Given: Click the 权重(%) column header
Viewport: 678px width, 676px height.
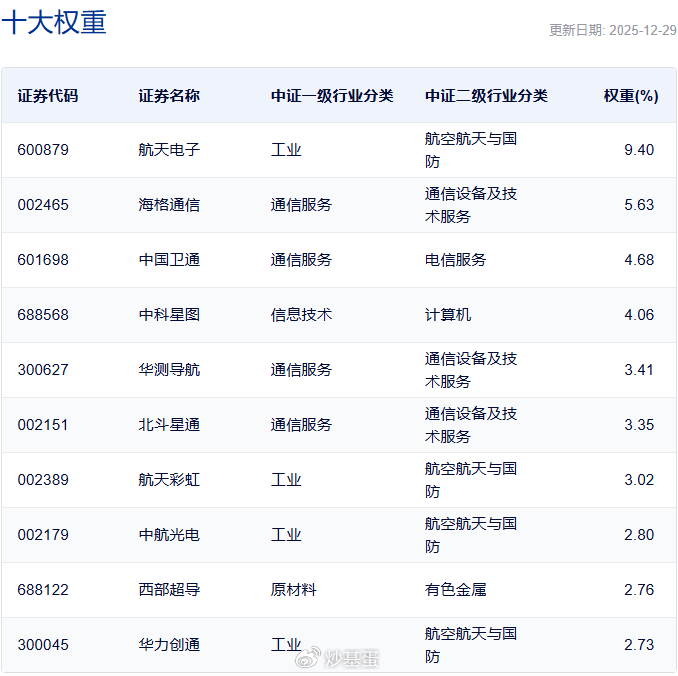Looking at the screenshot, I should click(x=631, y=96).
